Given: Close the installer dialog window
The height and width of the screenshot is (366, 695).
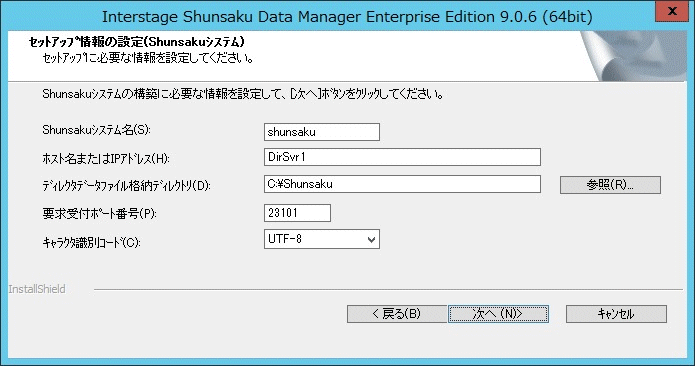Looking at the screenshot, I should click(672, 11).
